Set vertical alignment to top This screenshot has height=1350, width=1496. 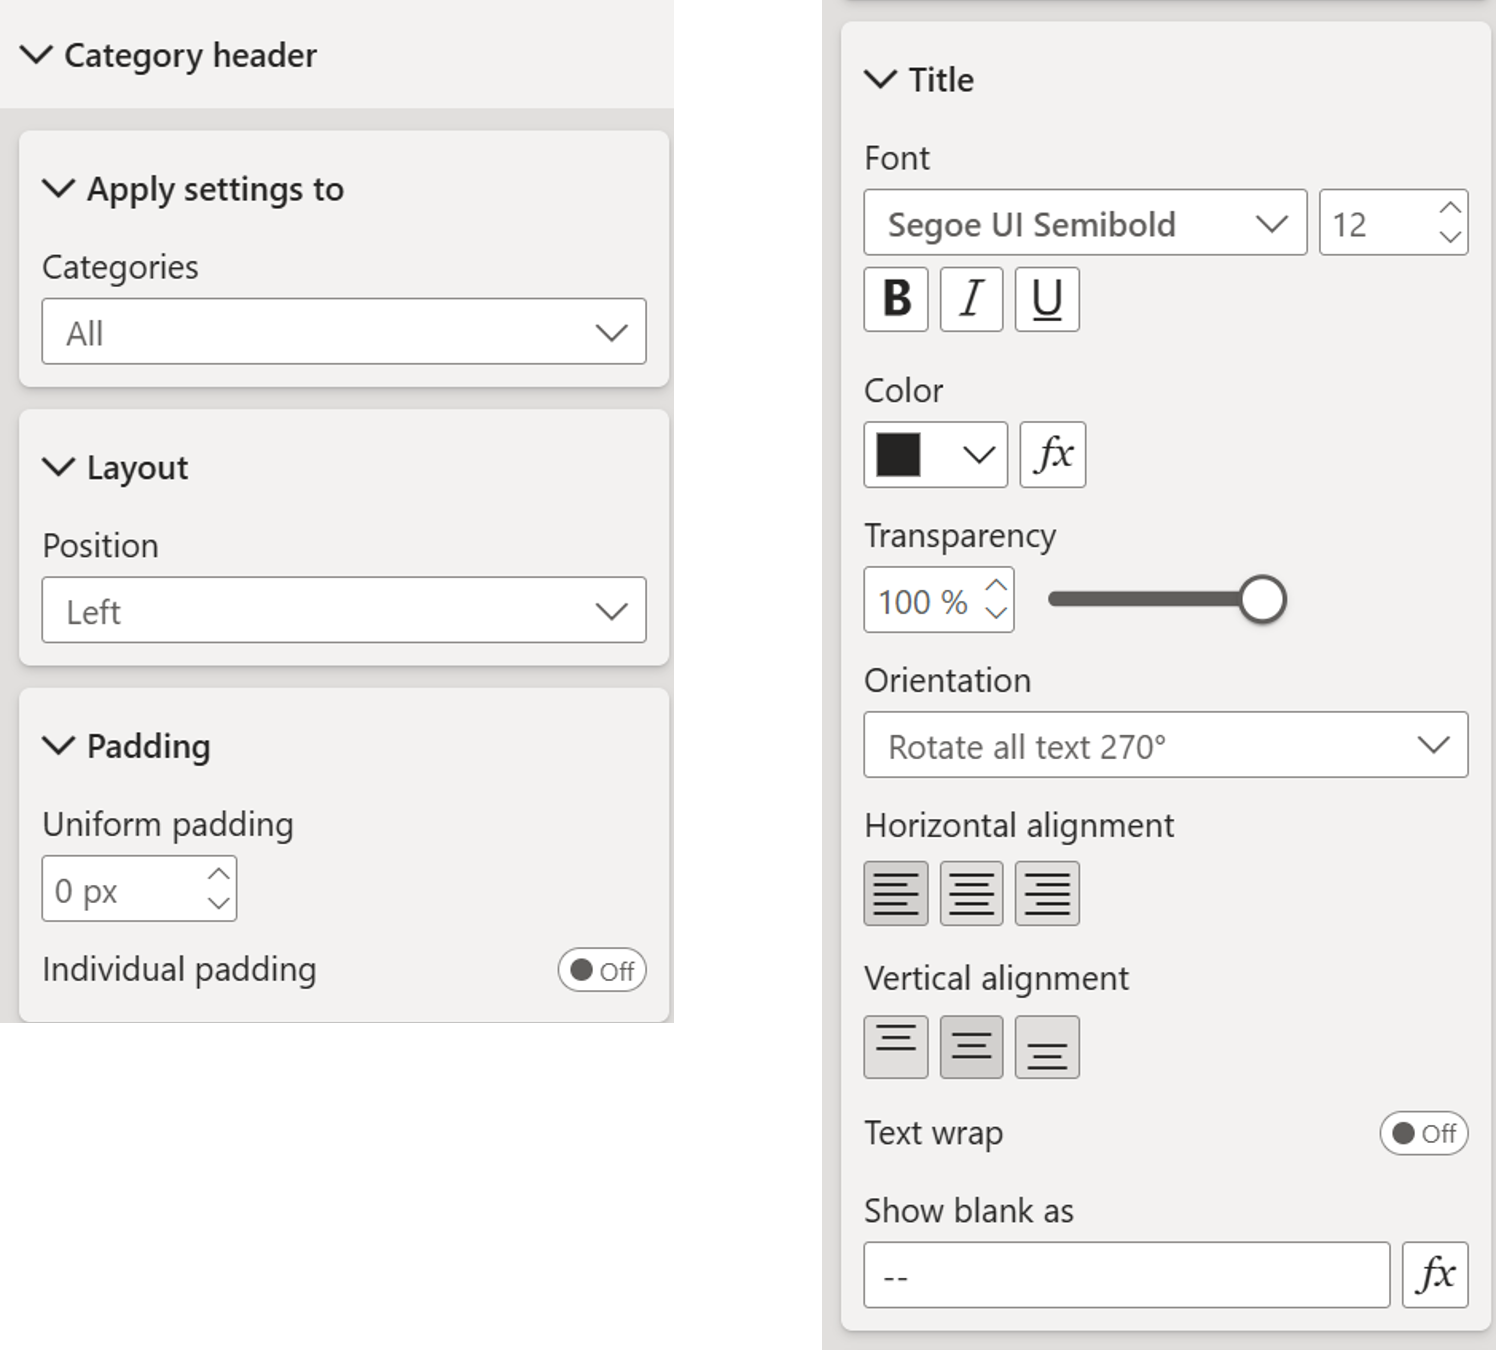pos(896,1047)
